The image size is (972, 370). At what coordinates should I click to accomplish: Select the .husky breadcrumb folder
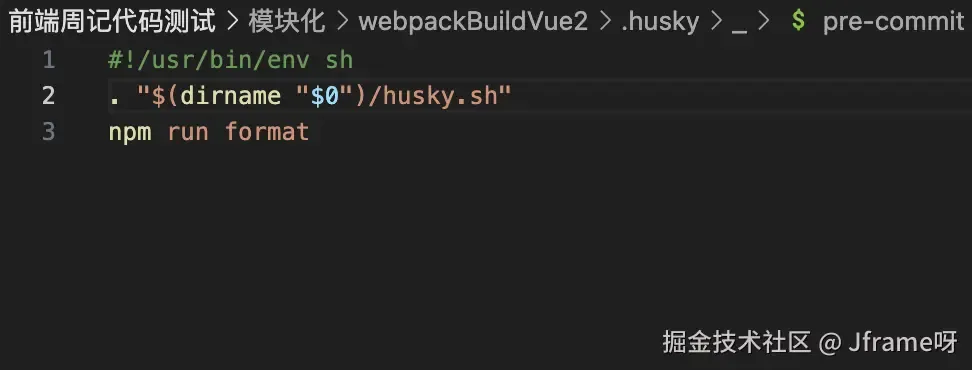click(x=660, y=22)
